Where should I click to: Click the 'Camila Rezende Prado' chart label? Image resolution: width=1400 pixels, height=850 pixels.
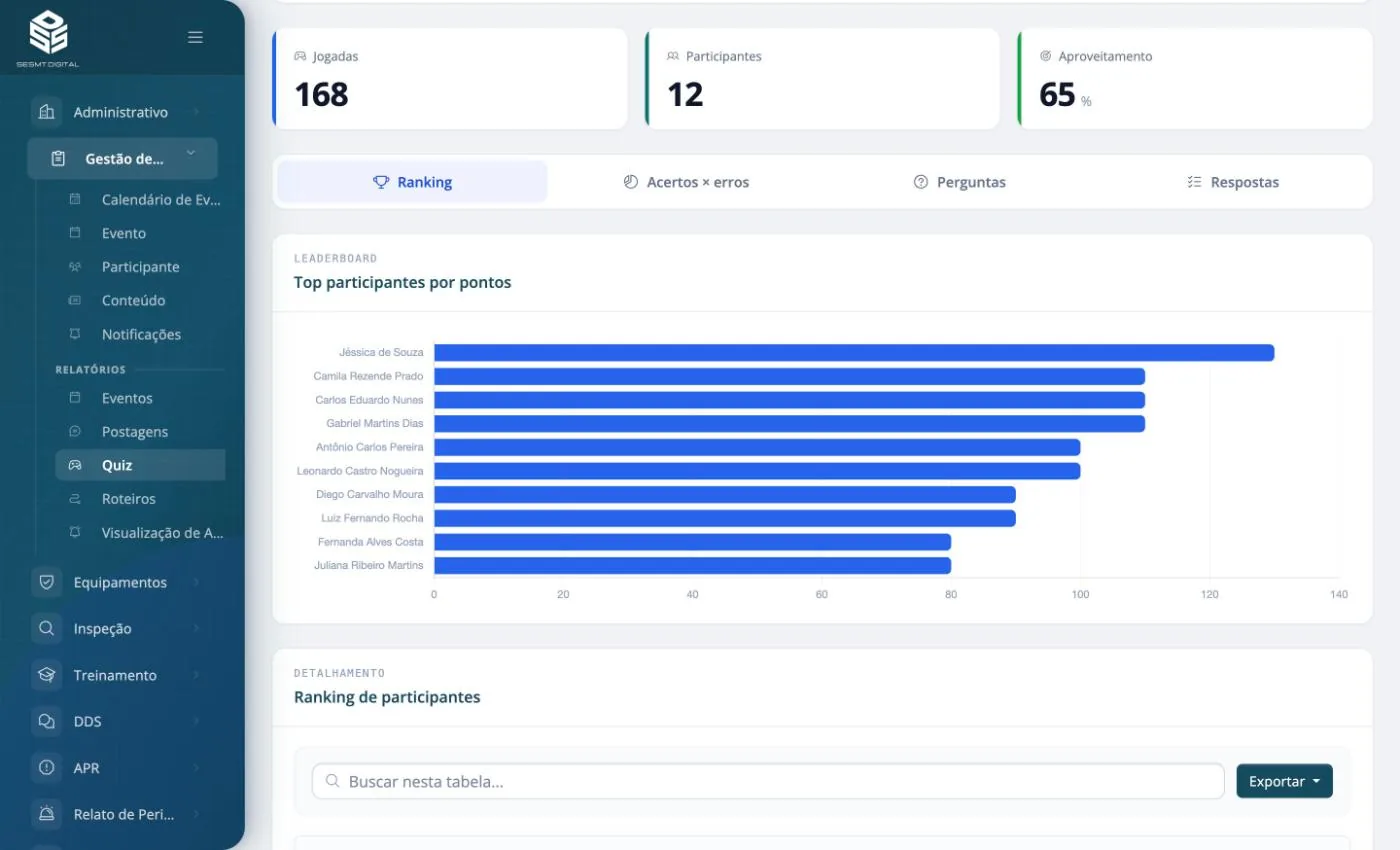coord(368,376)
